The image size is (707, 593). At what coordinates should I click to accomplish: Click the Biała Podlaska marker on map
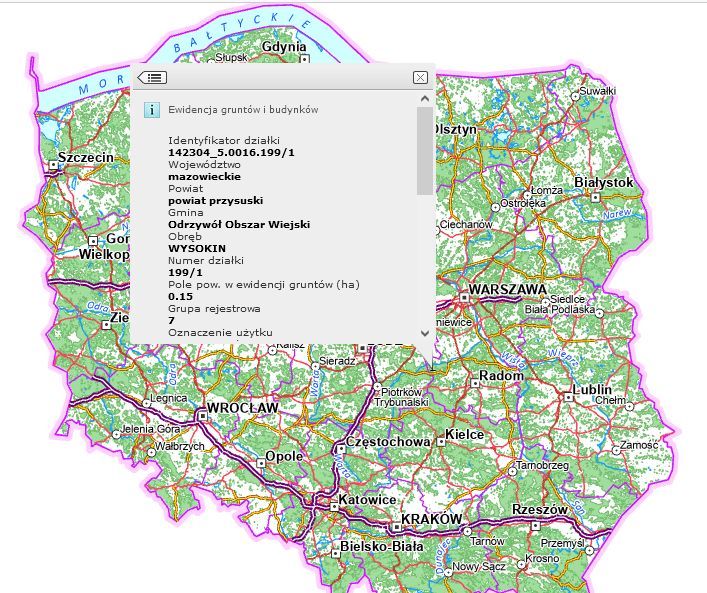[599, 313]
